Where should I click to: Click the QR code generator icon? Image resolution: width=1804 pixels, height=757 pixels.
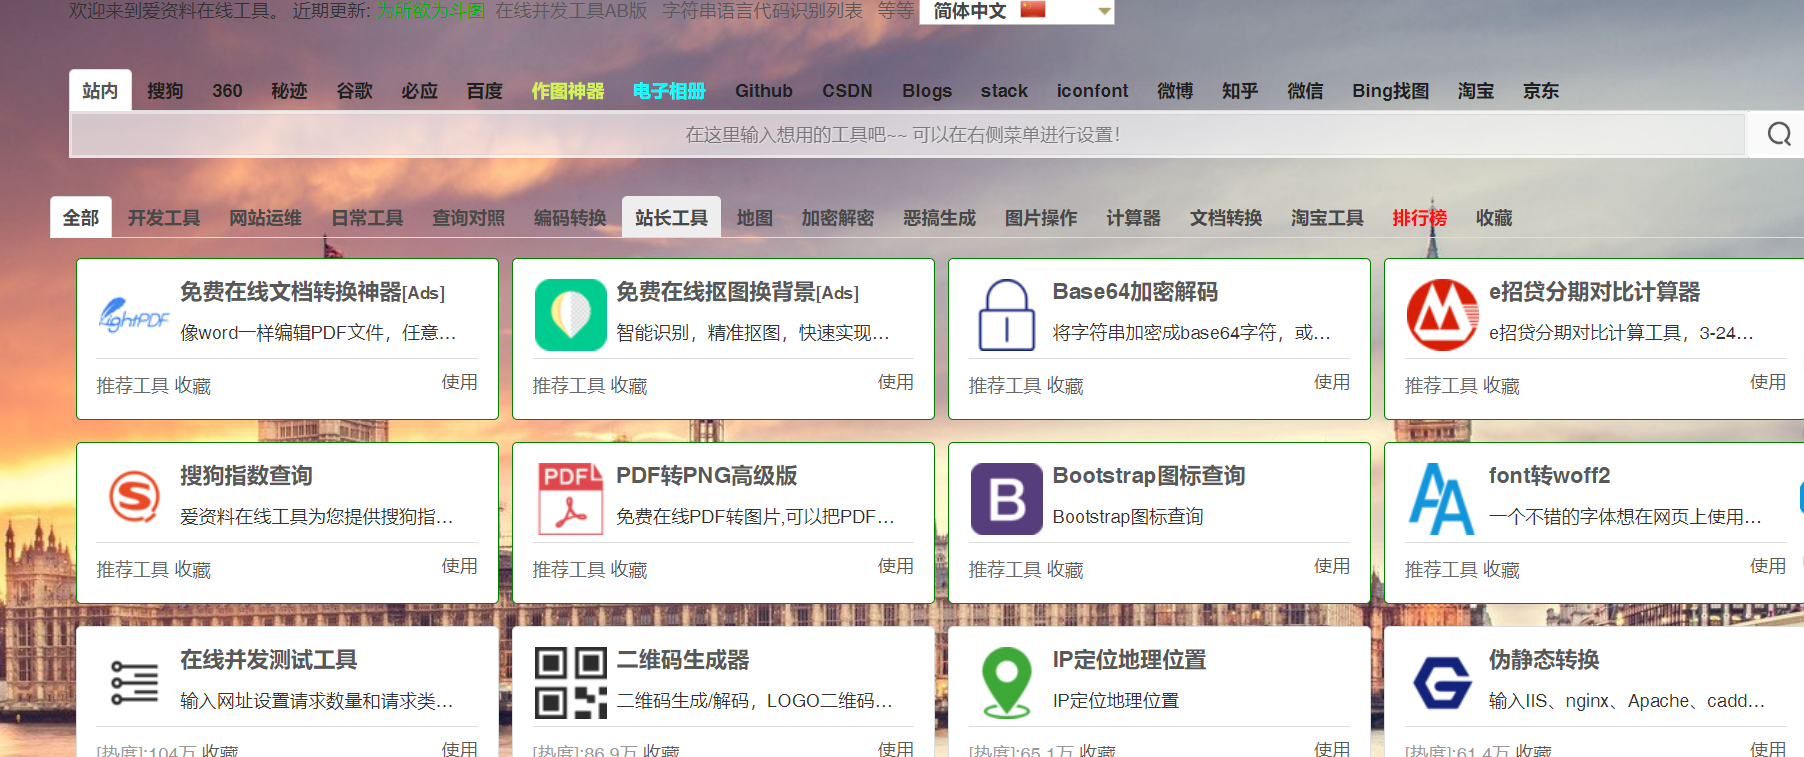tap(570, 683)
